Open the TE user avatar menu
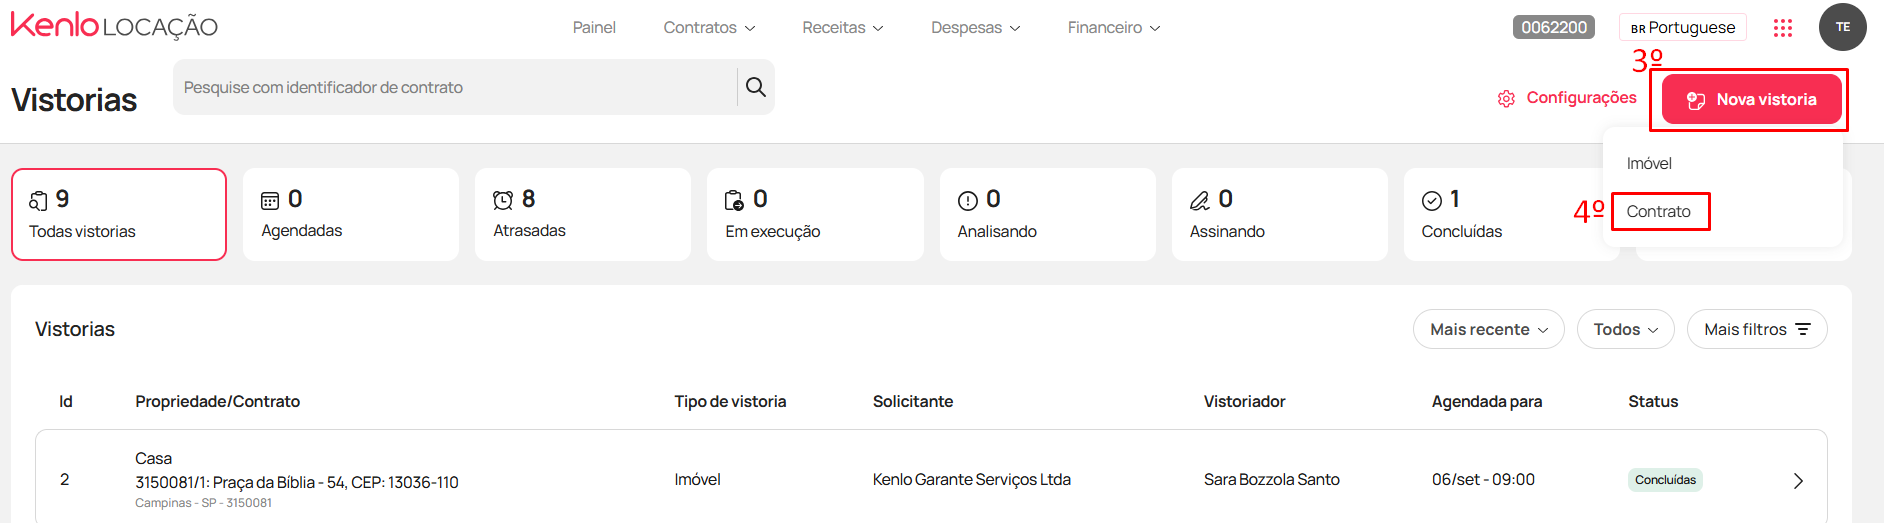The image size is (1884, 523). pos(1843,27)
